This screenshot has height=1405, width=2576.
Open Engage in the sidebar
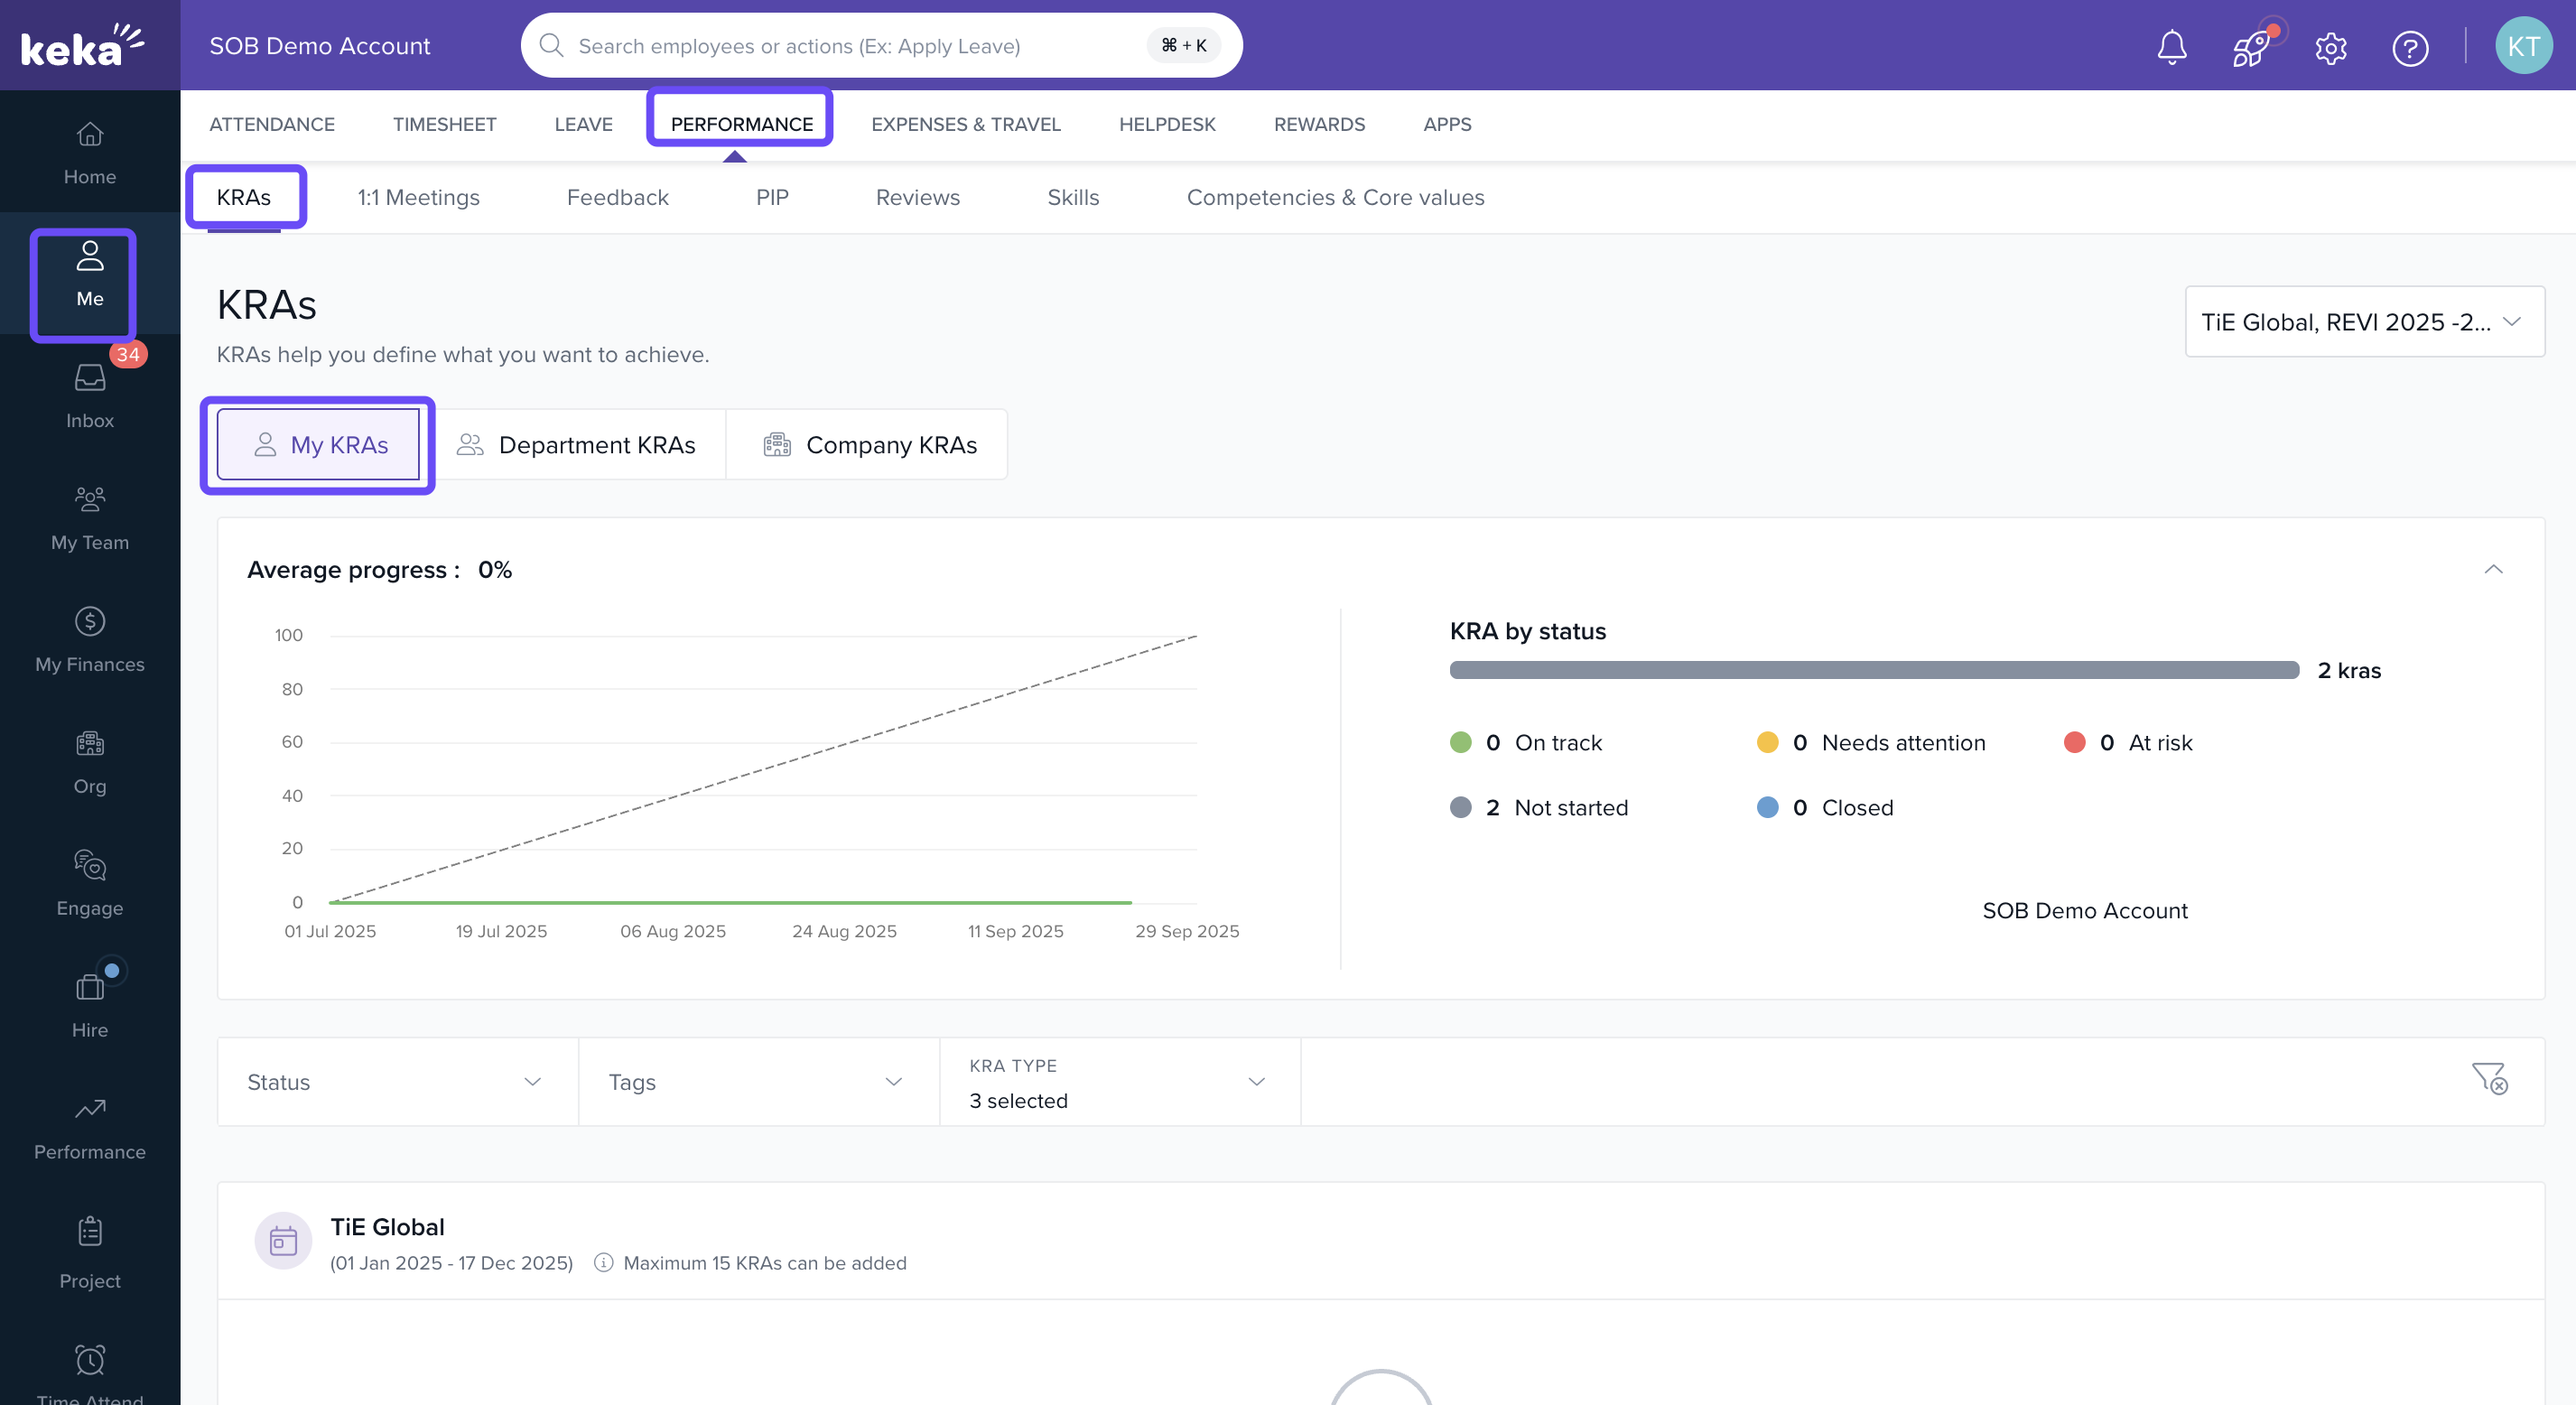coord(90,883)
